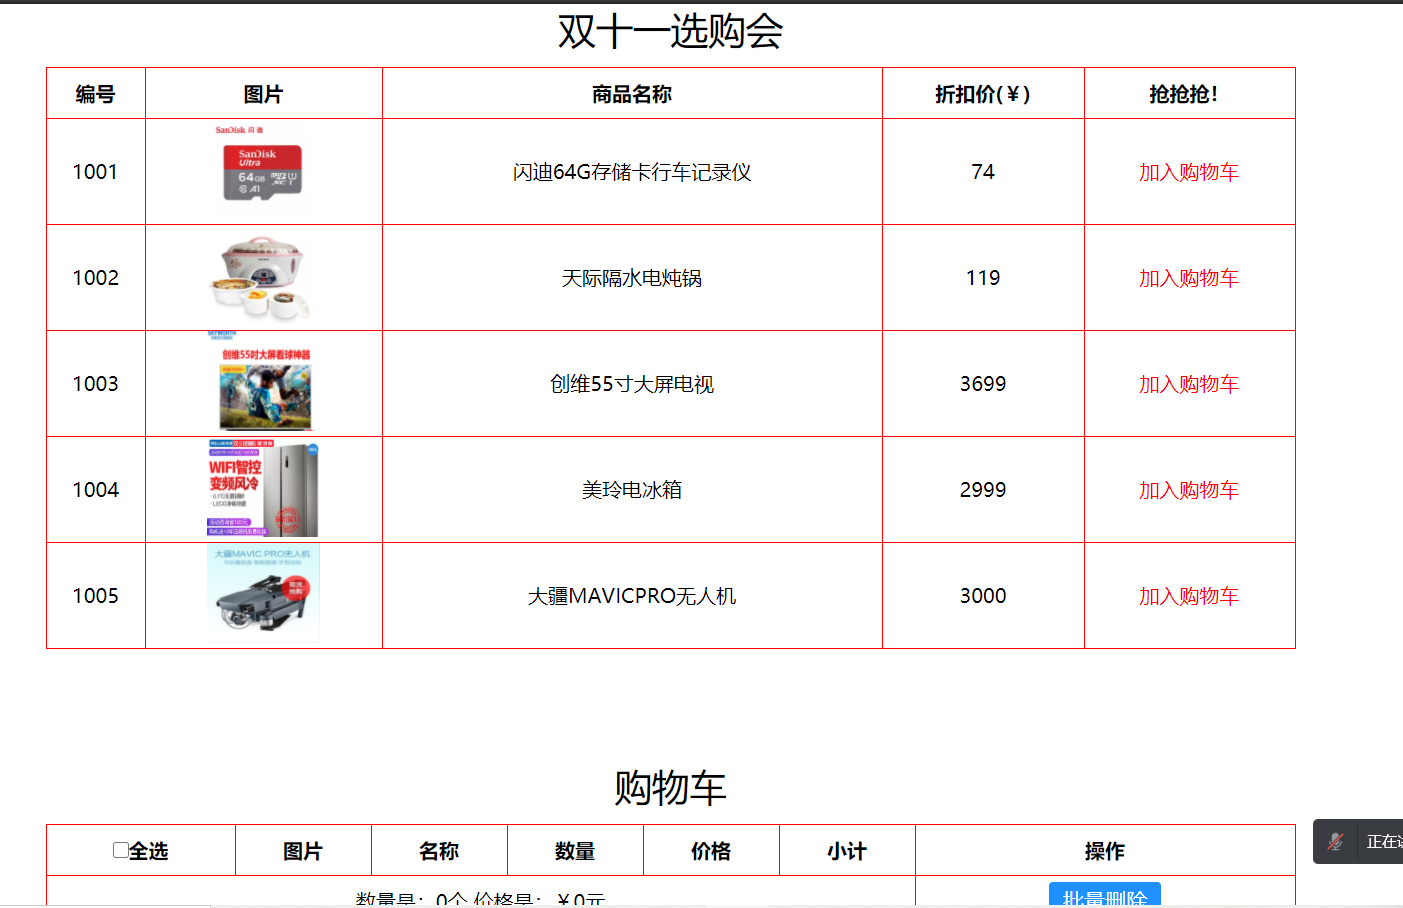Add the 美玲电冰箱 to cart
The image size is (1403, 908).
[x=1189, y=490]
